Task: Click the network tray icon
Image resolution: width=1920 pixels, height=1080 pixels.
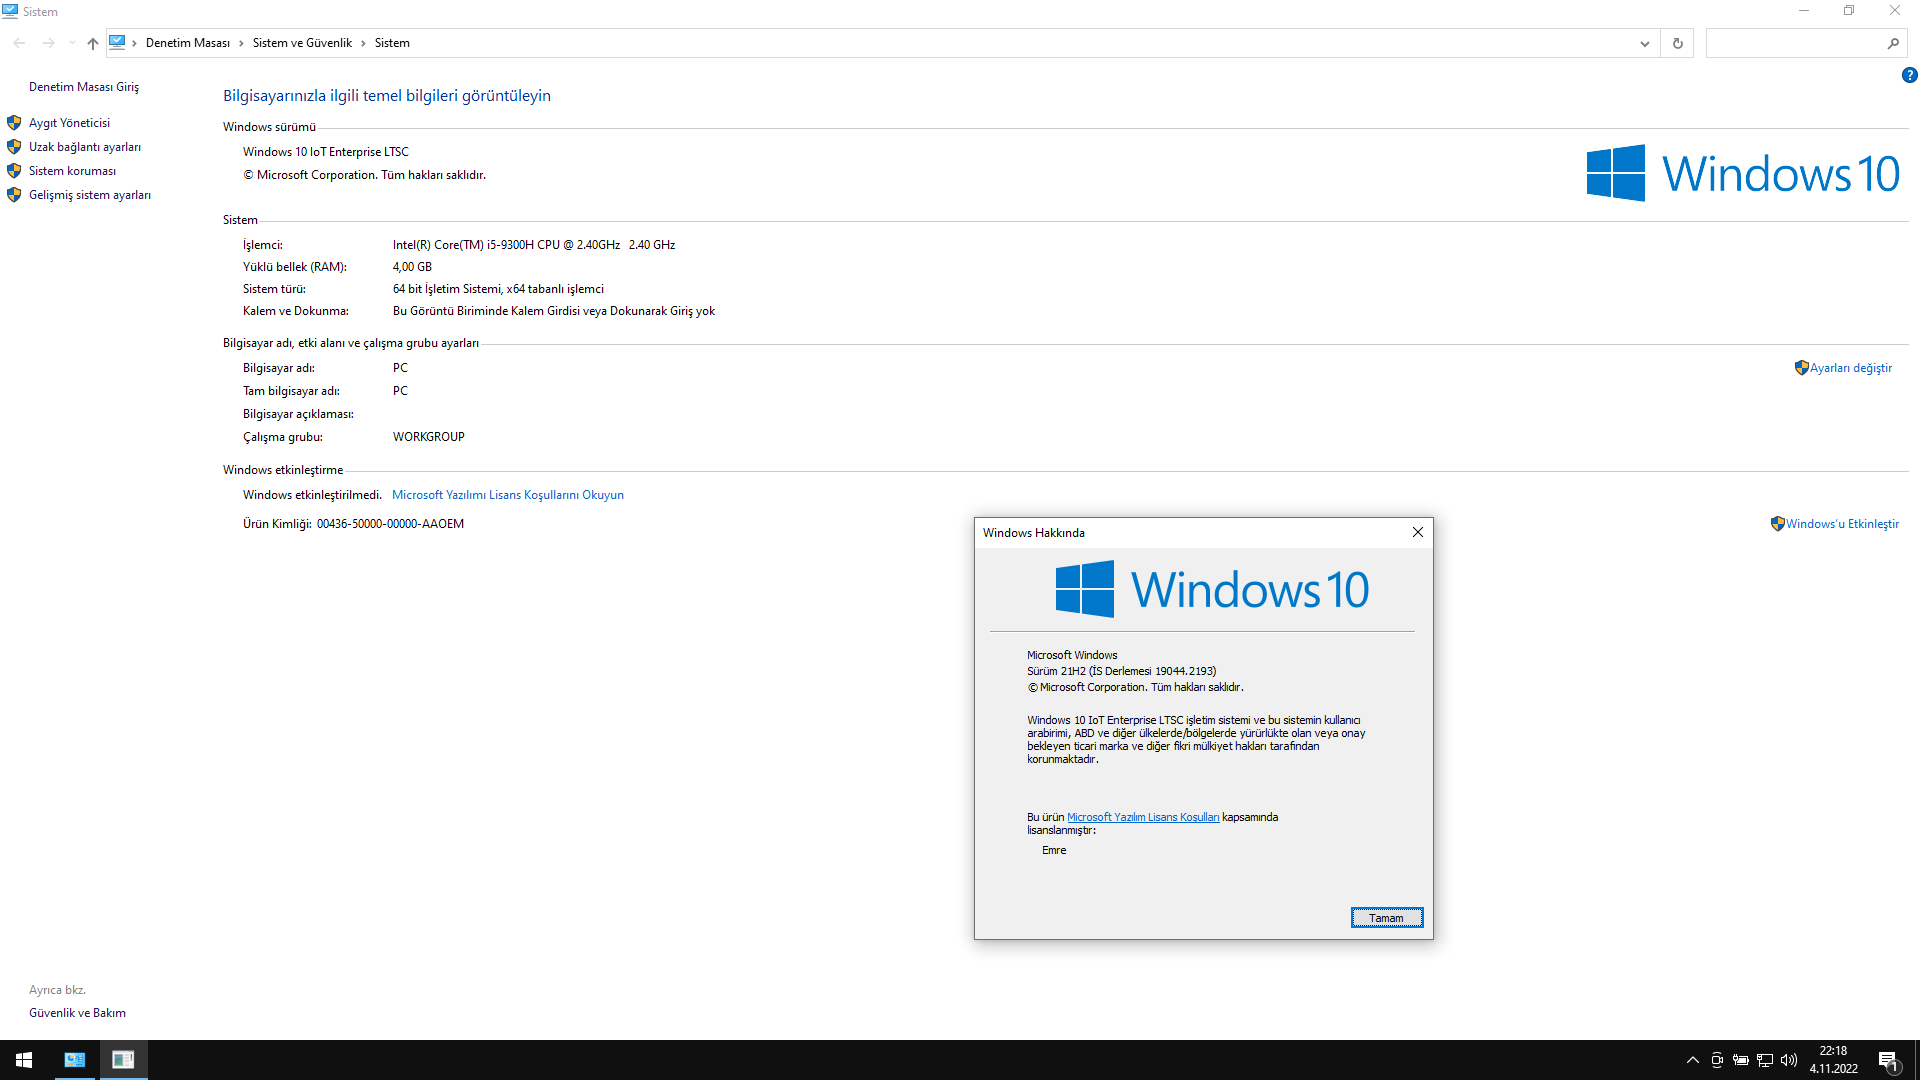Action: click(x=1765, y=1060)
